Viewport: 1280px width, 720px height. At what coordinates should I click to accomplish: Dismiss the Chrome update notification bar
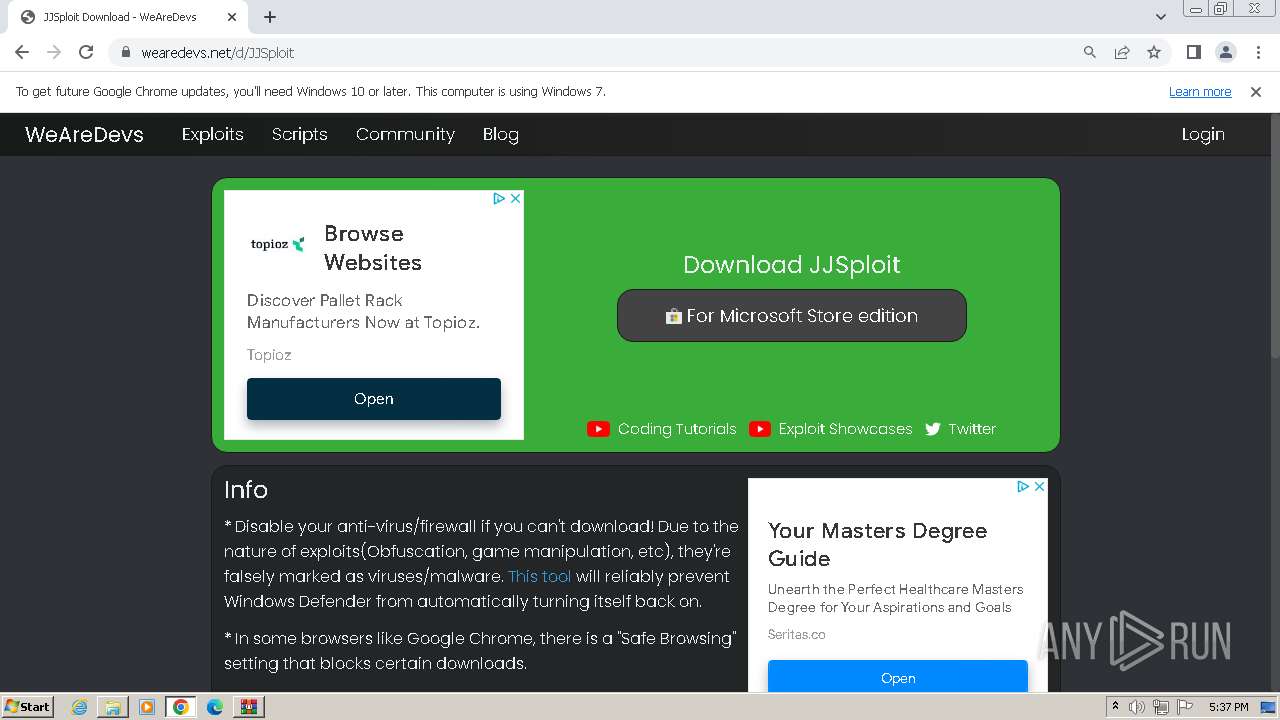[1256, 91]
